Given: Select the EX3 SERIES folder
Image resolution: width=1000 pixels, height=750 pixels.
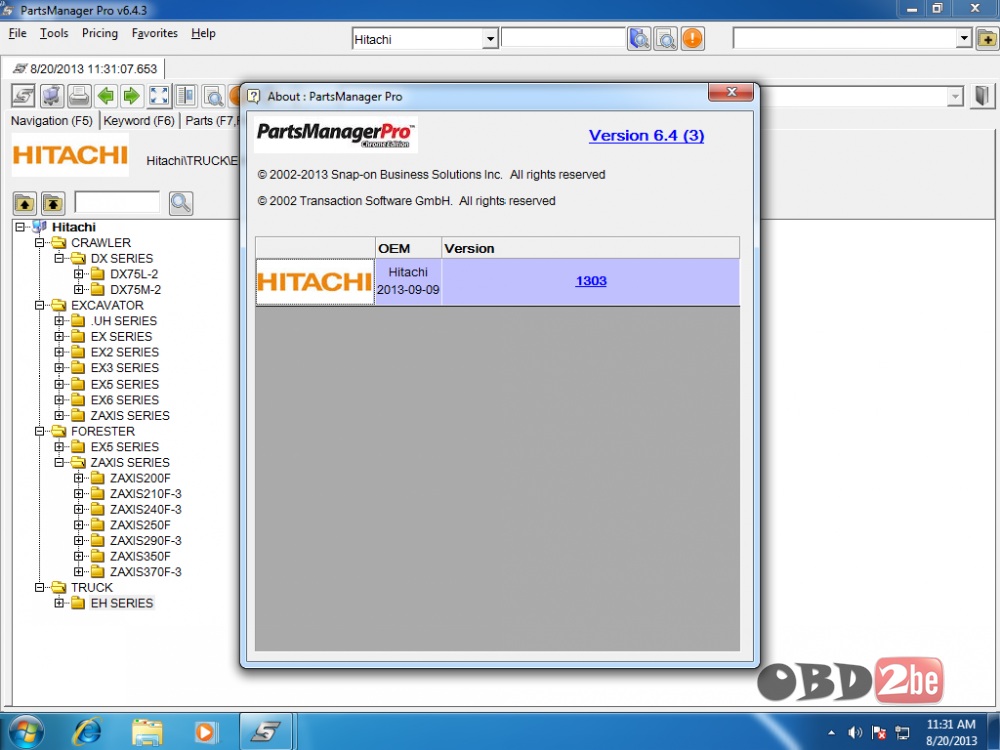Looking at the screenshot, I should point(124,368).
